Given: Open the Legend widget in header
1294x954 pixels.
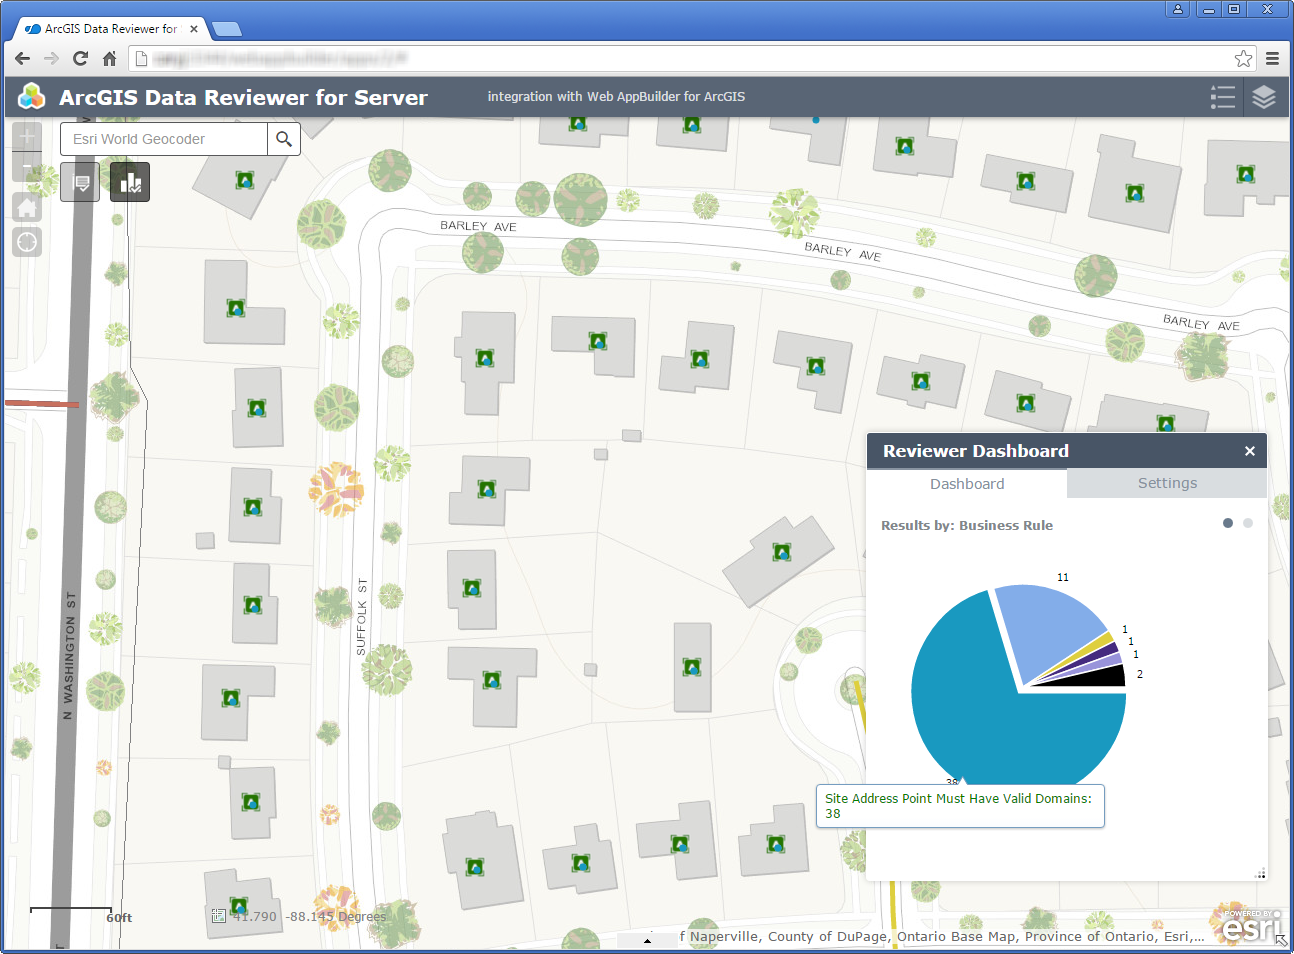Looking at the screenshot, I should click(x=1222, y=97).
